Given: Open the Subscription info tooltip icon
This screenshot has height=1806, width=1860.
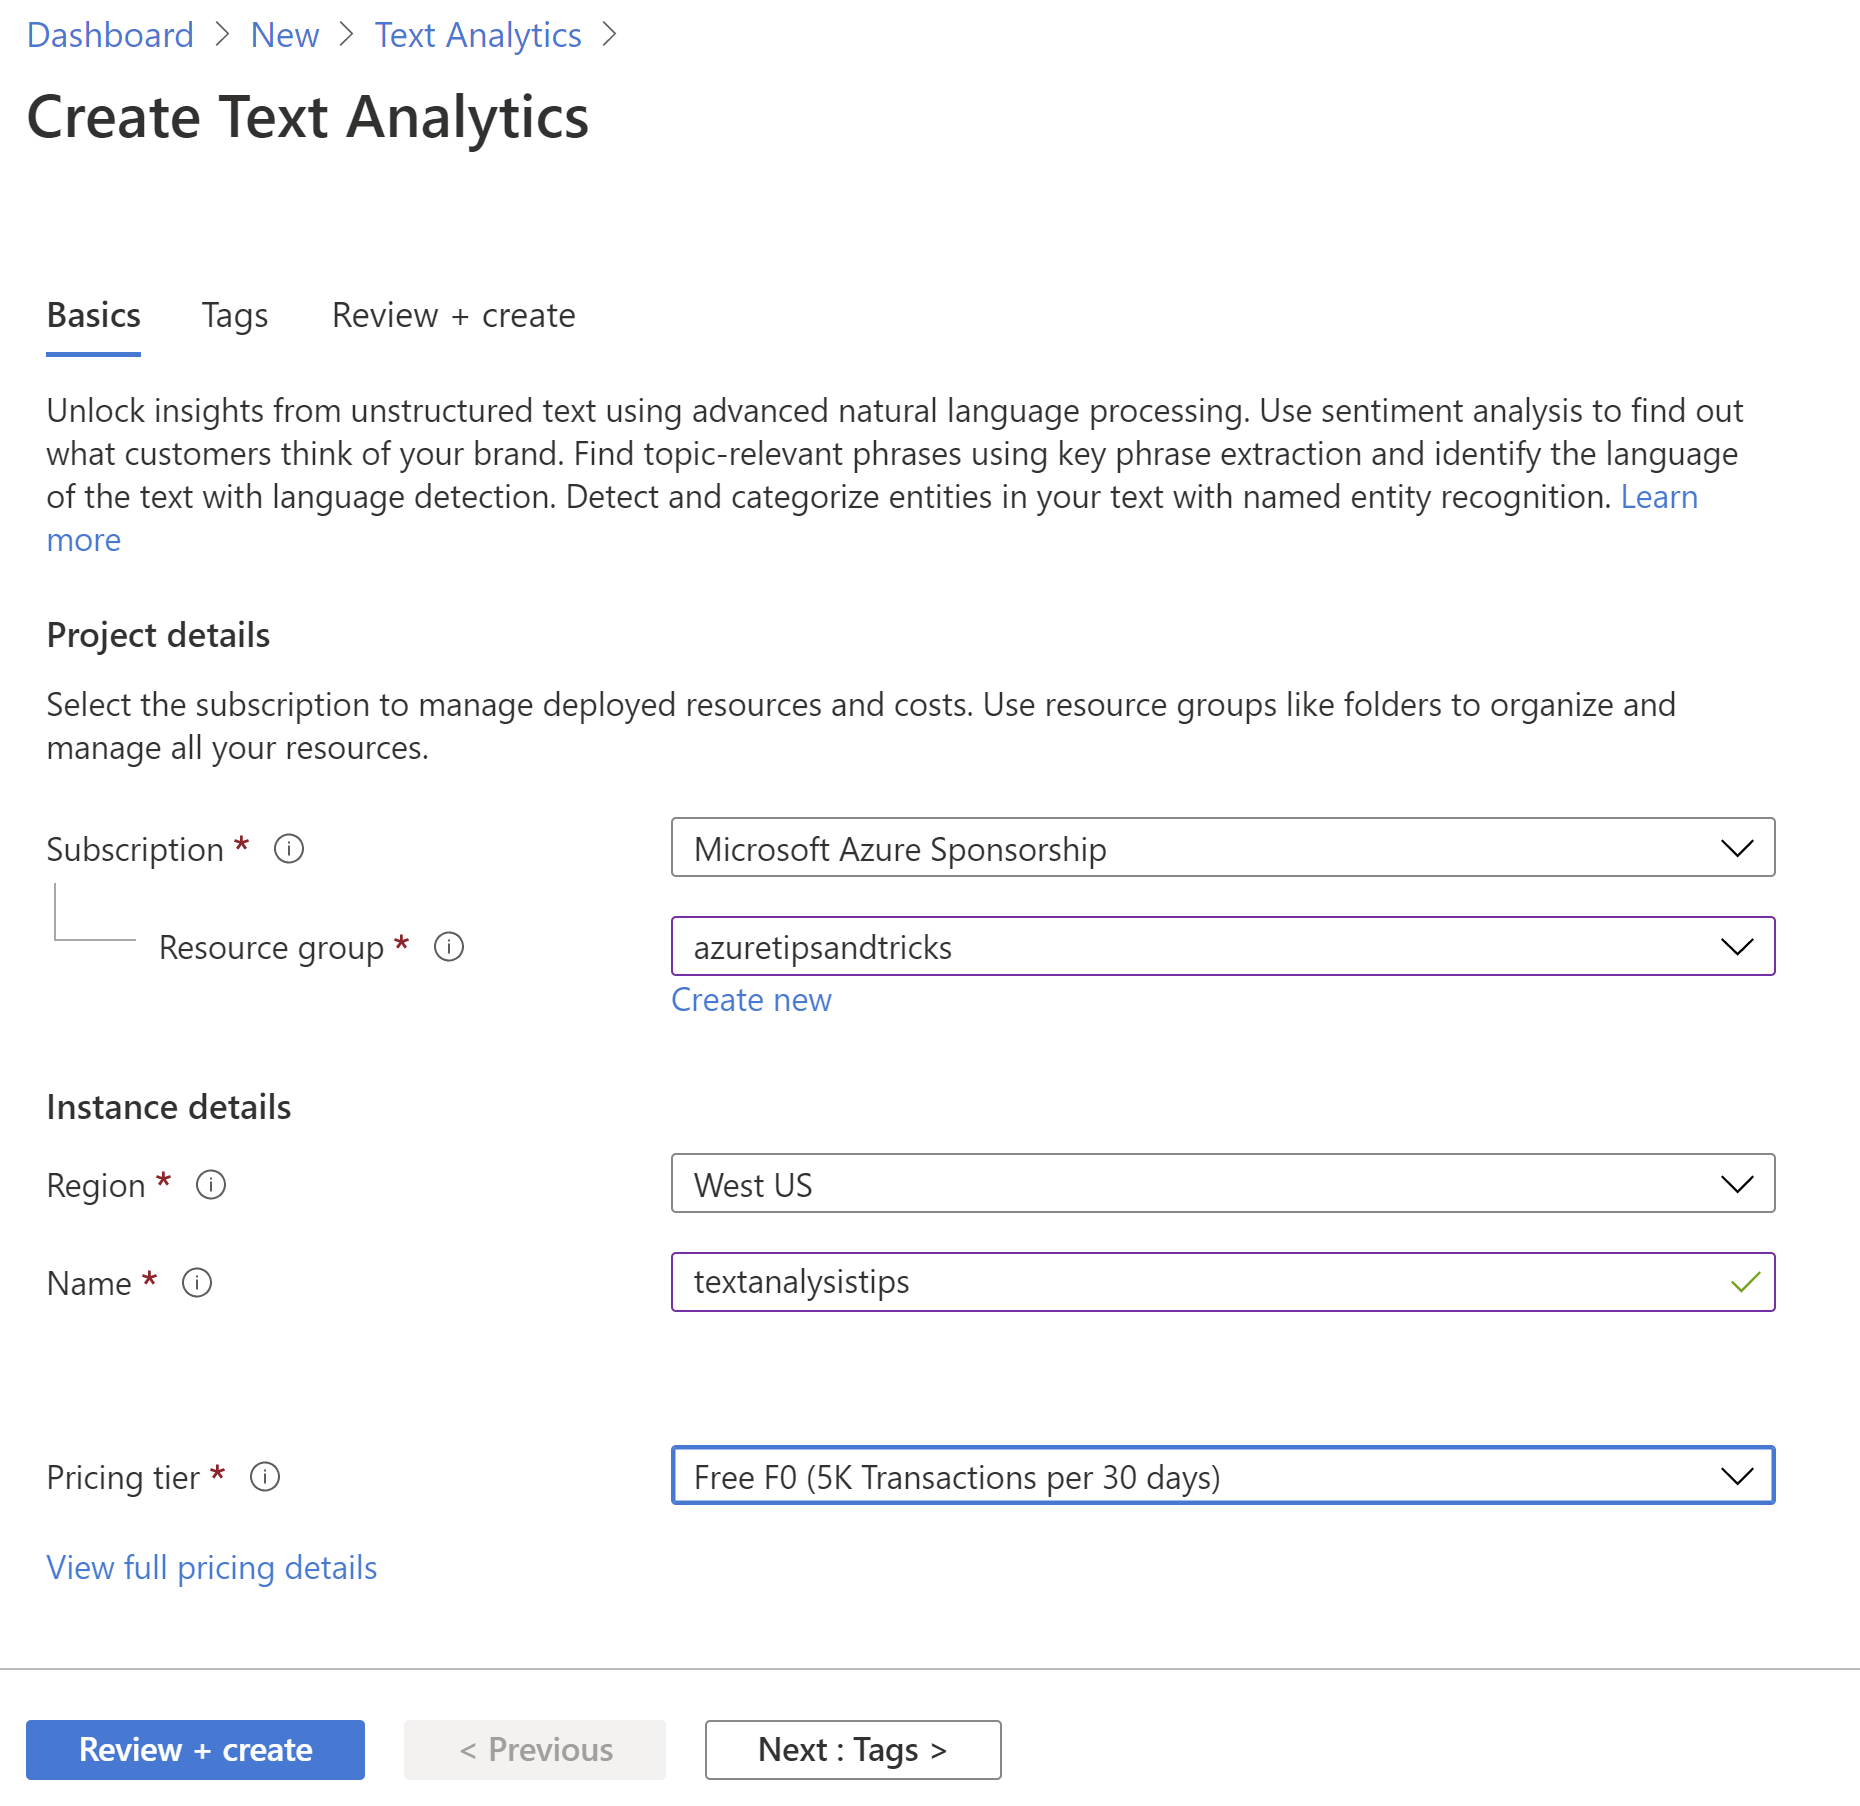Looking at the screenshot, I should [289, 849].
